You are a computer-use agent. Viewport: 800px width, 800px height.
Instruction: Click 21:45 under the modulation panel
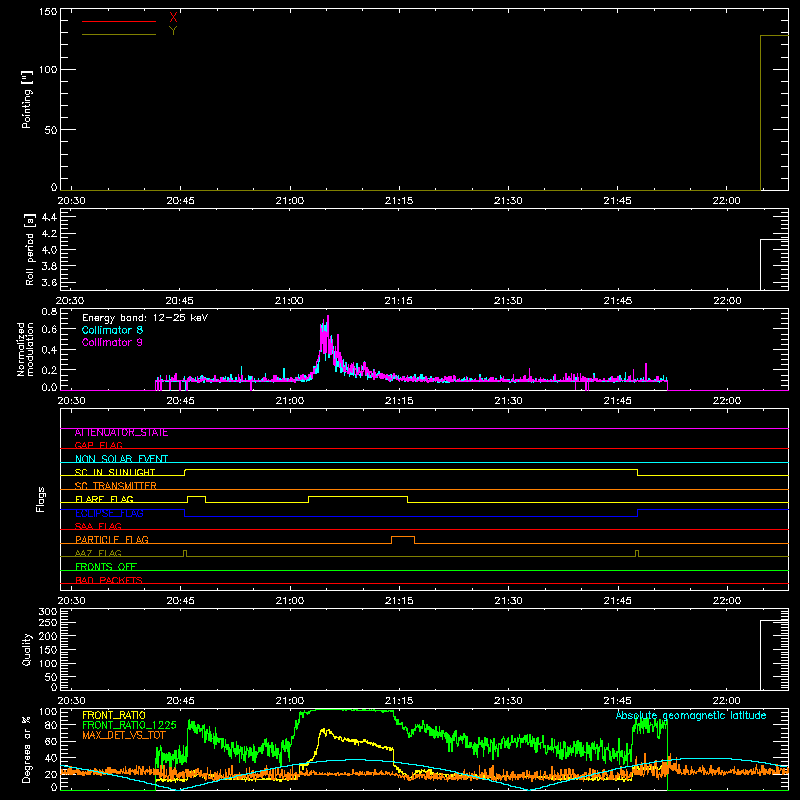617,401
